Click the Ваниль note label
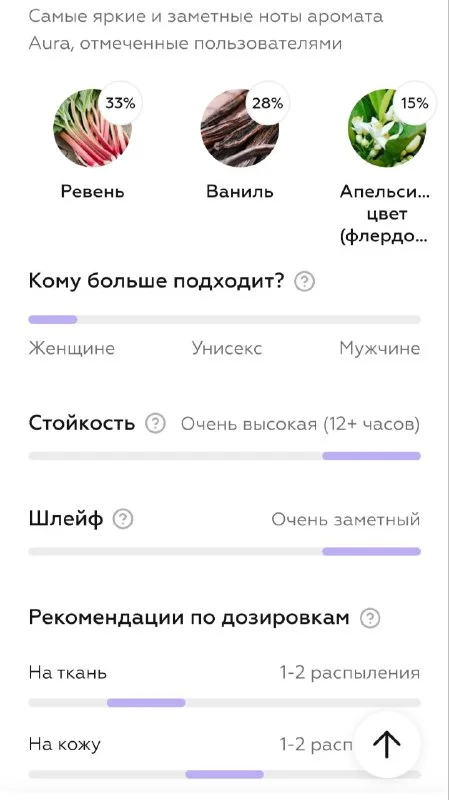 pos(240,192)
